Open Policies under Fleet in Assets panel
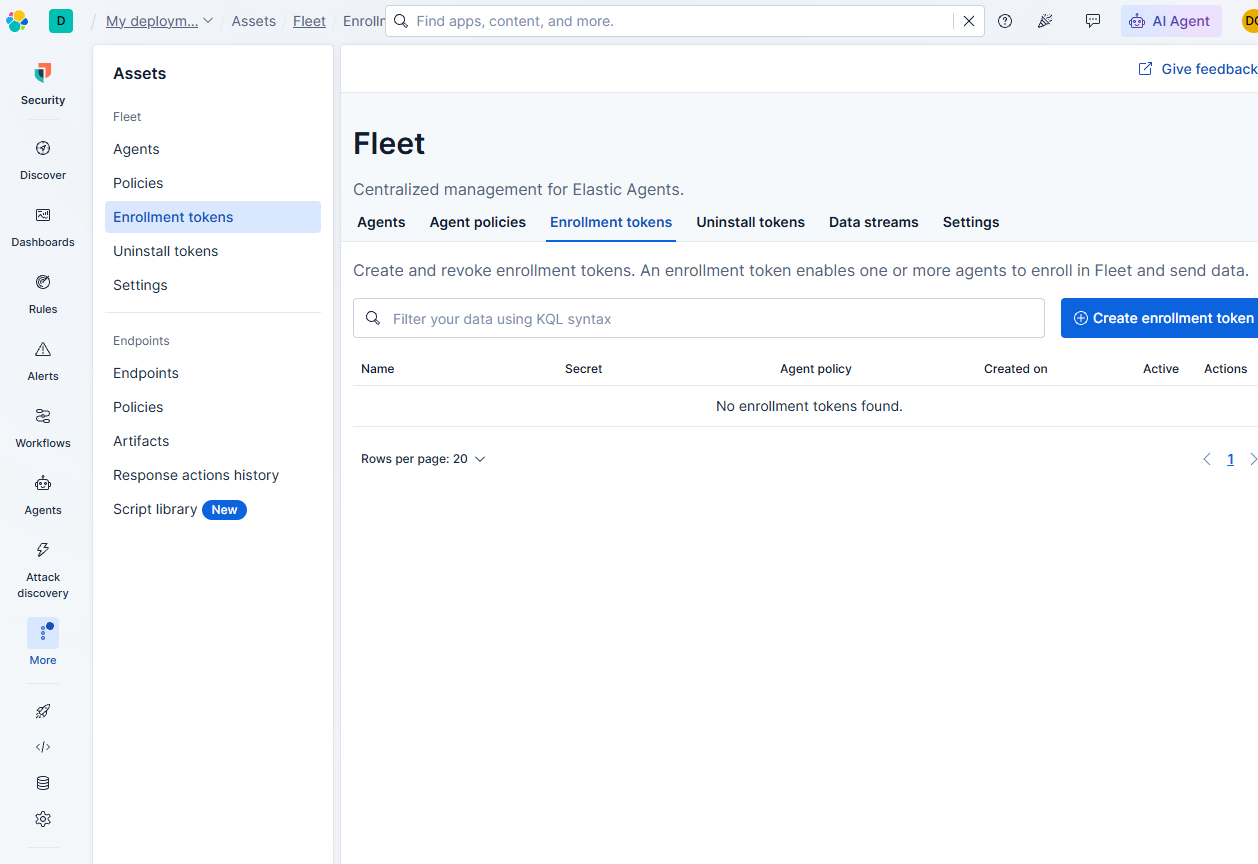The width and height of the screenshot is (1258, 864). 213,183
